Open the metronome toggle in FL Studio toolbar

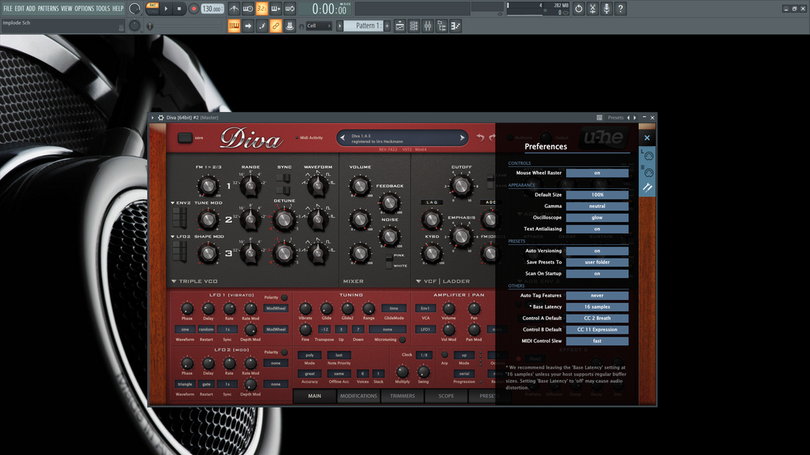234,9
